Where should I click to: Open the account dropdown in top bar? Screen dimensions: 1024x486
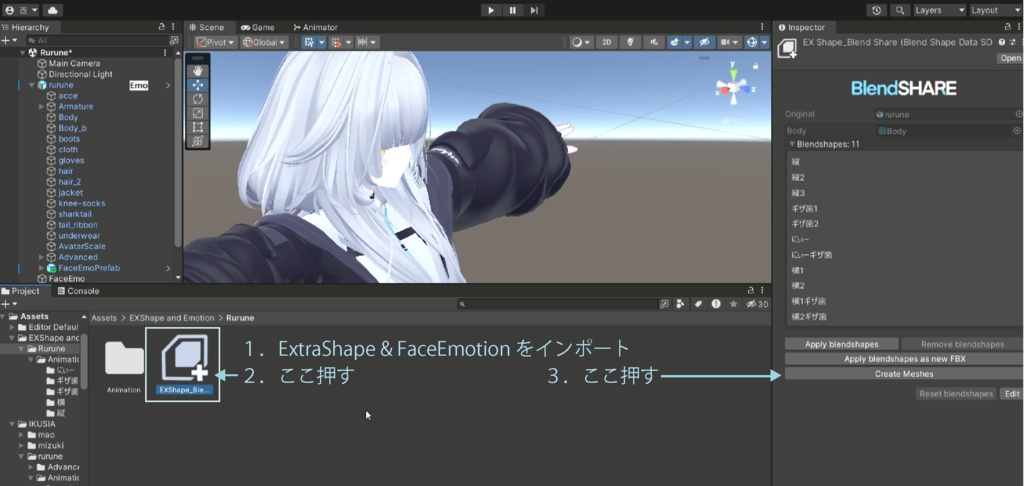coord(21,10)
